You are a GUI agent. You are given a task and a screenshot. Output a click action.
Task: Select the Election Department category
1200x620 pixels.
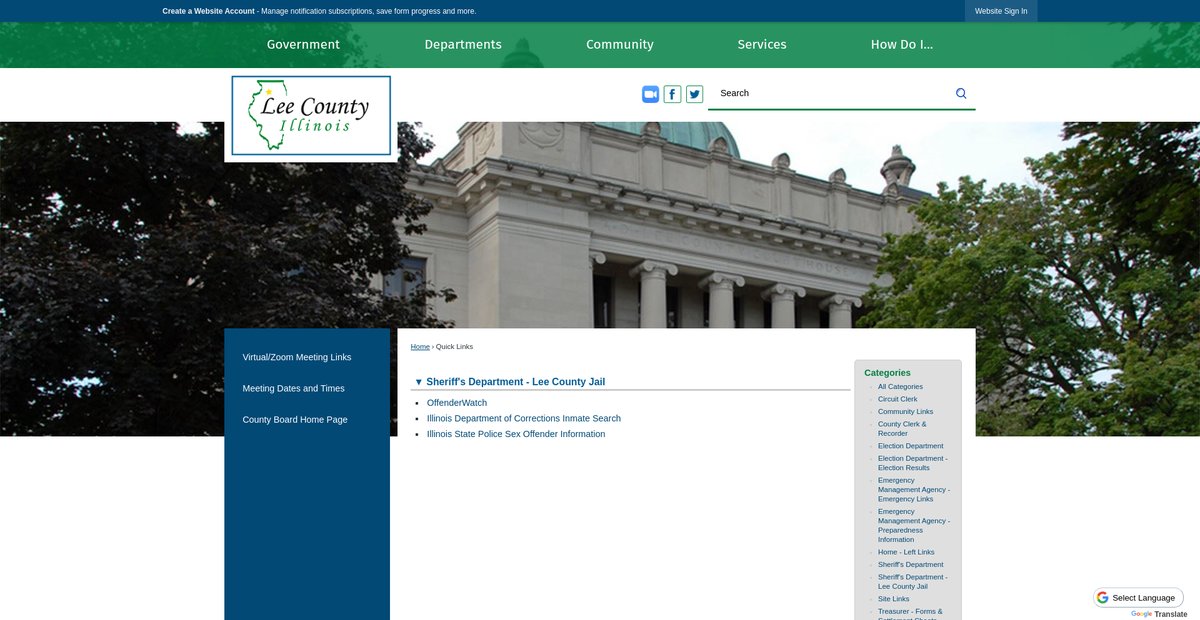pyautogui.click(x=910, y=446)
